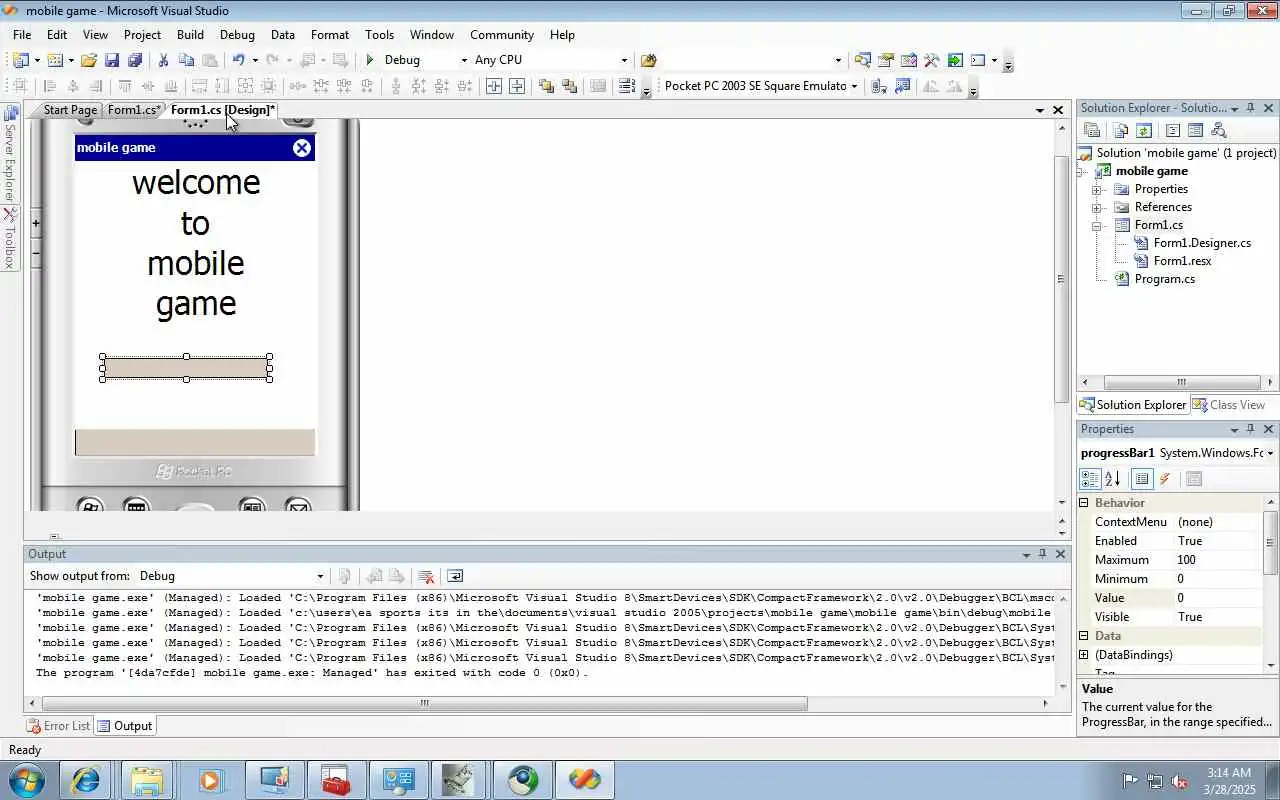The image size is (1280, 800).
Task: Click the Value property field
Action: click(1218, 598)
